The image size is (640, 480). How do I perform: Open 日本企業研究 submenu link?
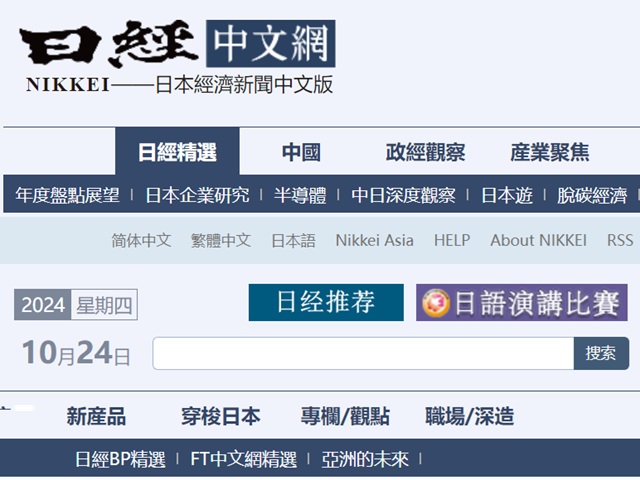pos(197,195)
